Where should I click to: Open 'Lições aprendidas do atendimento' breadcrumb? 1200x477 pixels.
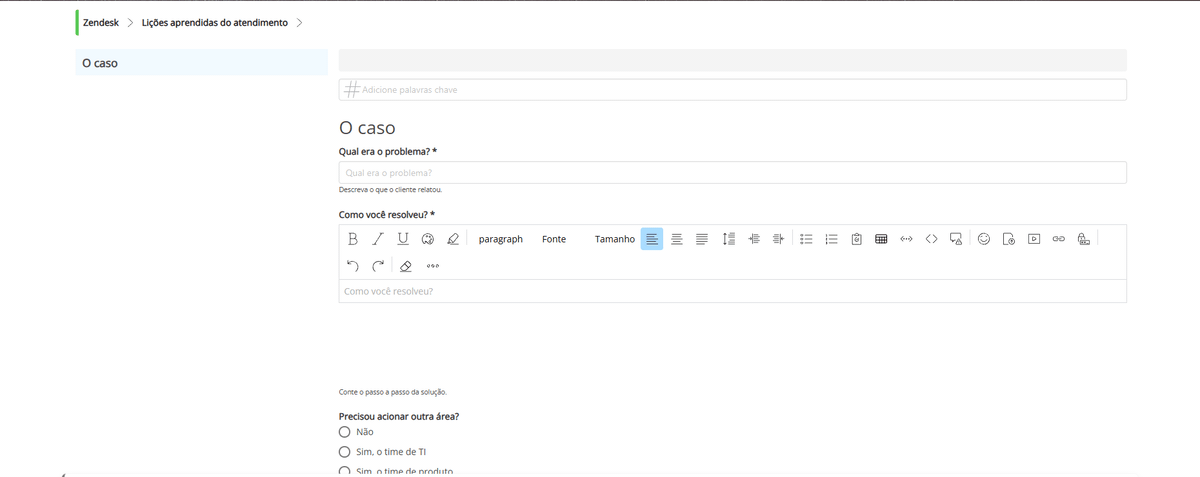215,22
